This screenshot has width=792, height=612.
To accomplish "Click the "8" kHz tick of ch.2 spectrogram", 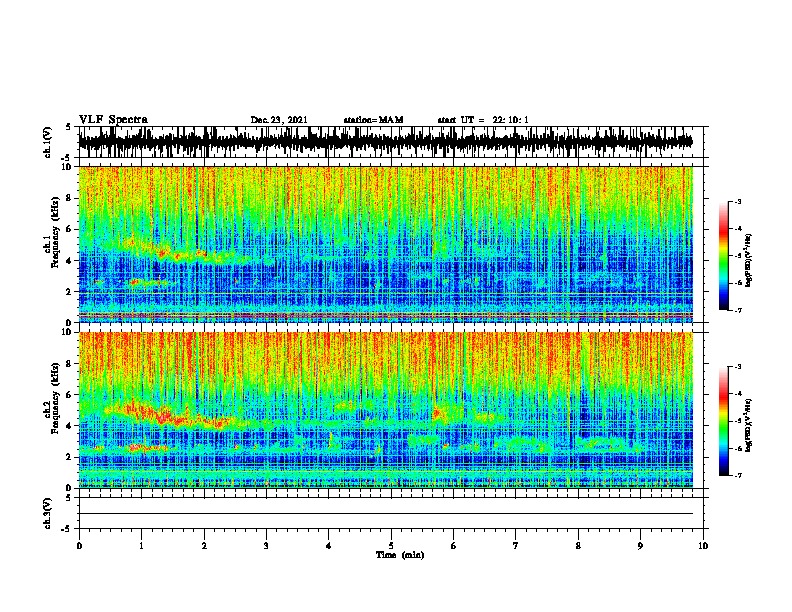I will [71, 364].
